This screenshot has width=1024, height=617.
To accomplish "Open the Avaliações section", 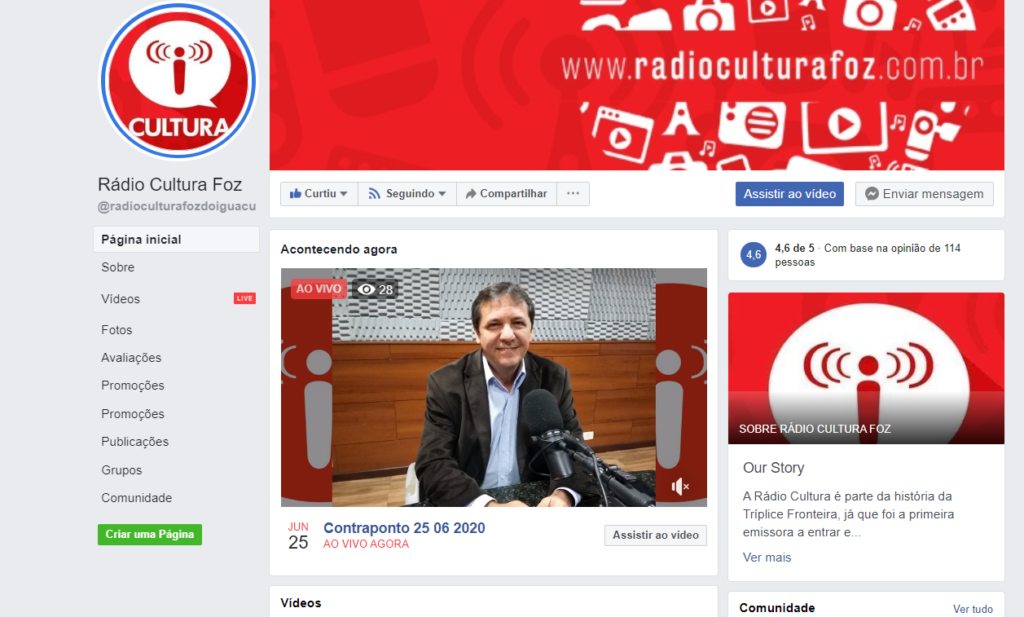I will tap(131, 358).
